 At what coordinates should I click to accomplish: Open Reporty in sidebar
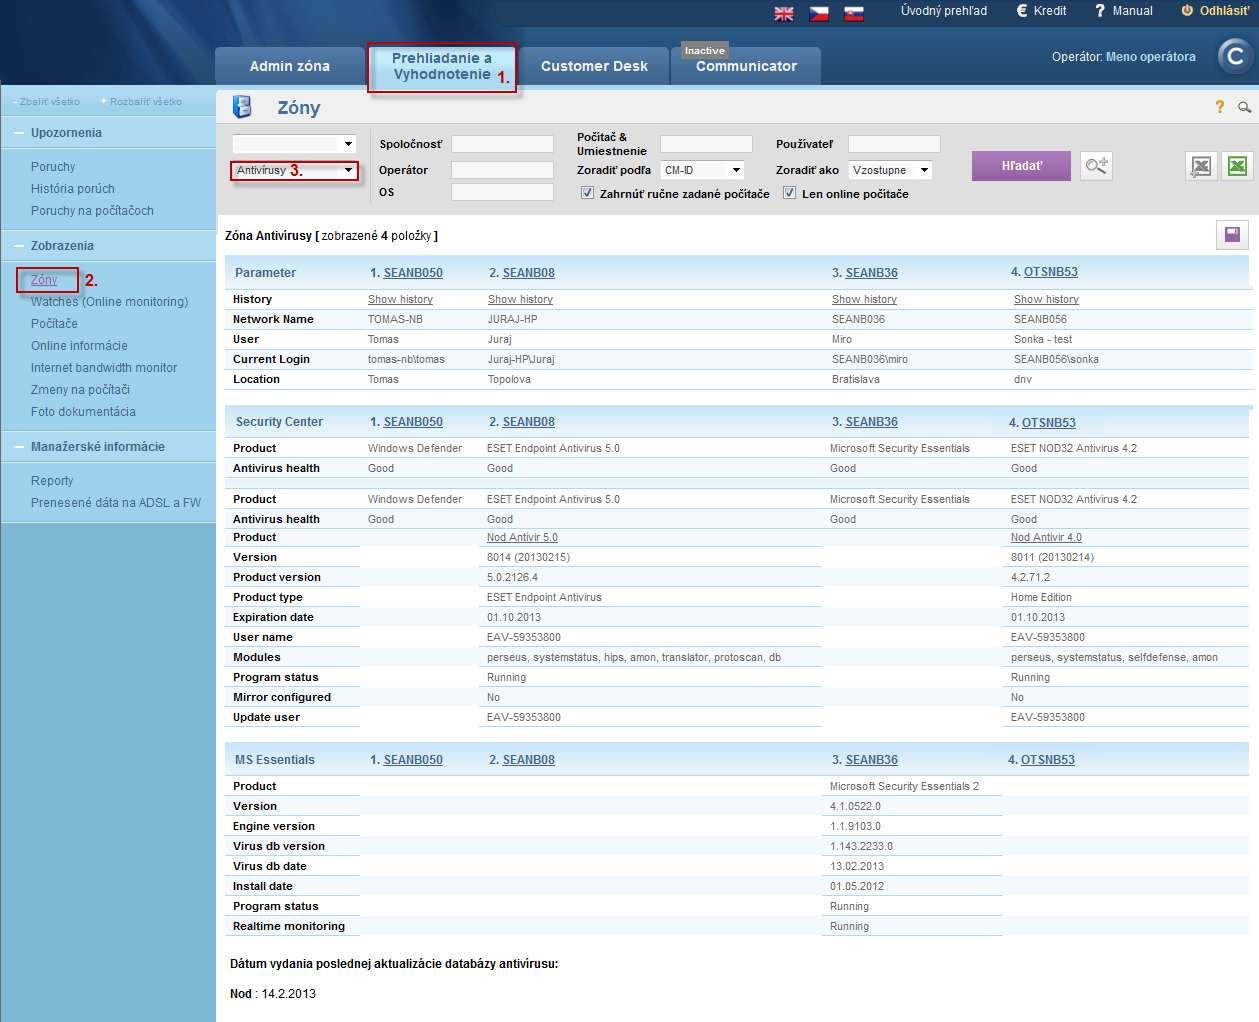point(52,481)
